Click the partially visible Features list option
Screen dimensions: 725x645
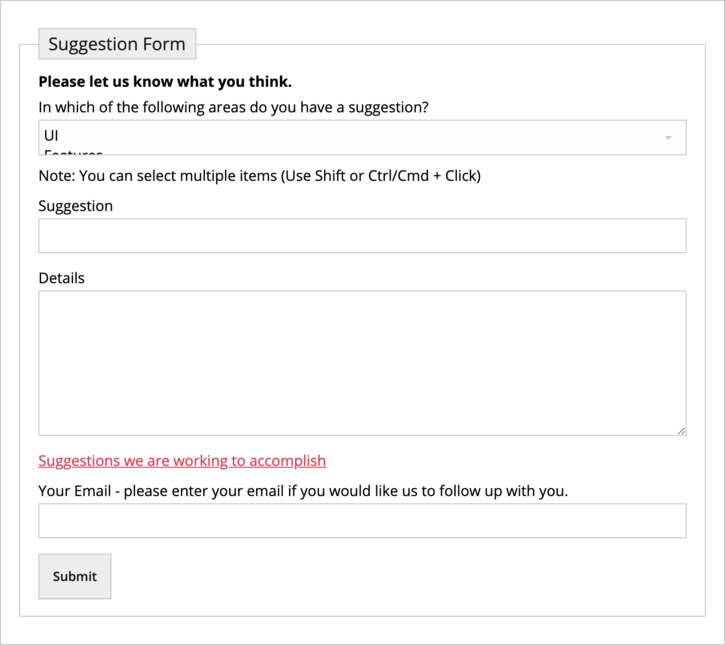[73, 152]
